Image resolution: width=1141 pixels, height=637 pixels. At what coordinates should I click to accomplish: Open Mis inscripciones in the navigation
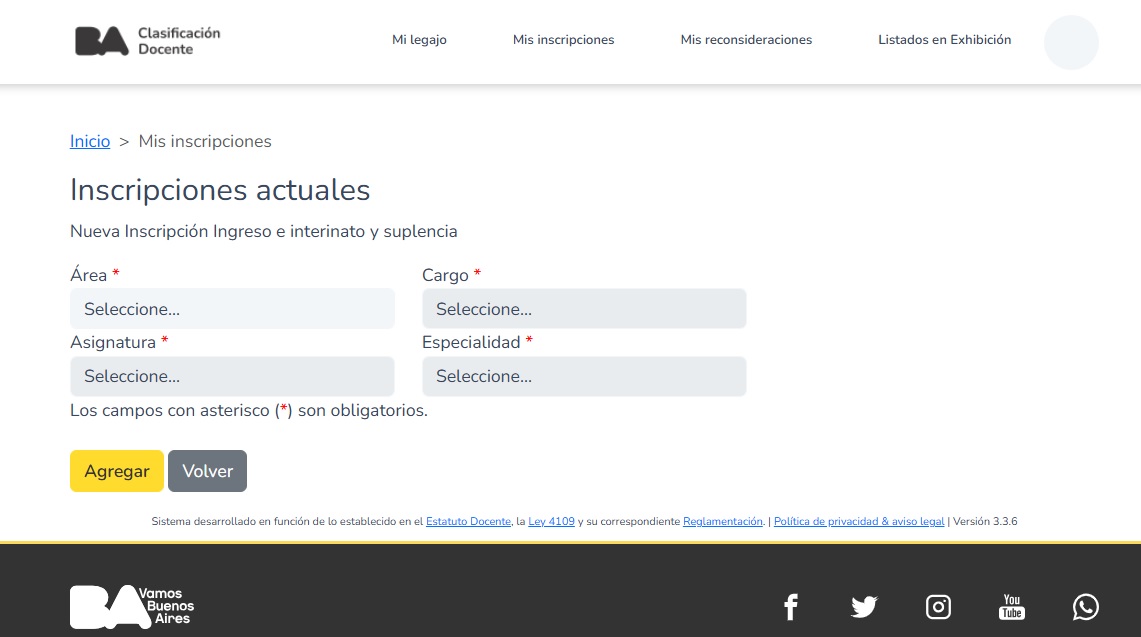click(563, 40)
